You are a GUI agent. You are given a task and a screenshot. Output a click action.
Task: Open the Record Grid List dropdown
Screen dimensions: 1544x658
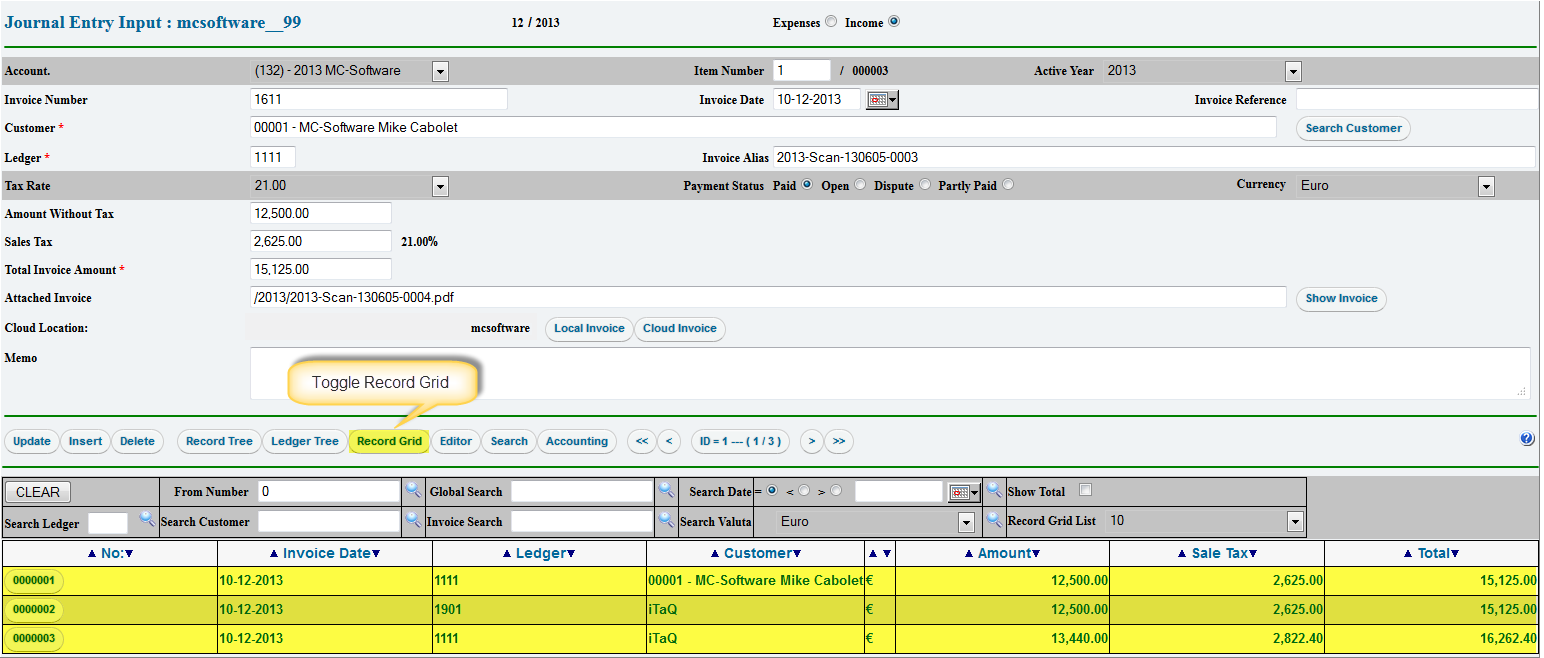tap(1295, 522)
